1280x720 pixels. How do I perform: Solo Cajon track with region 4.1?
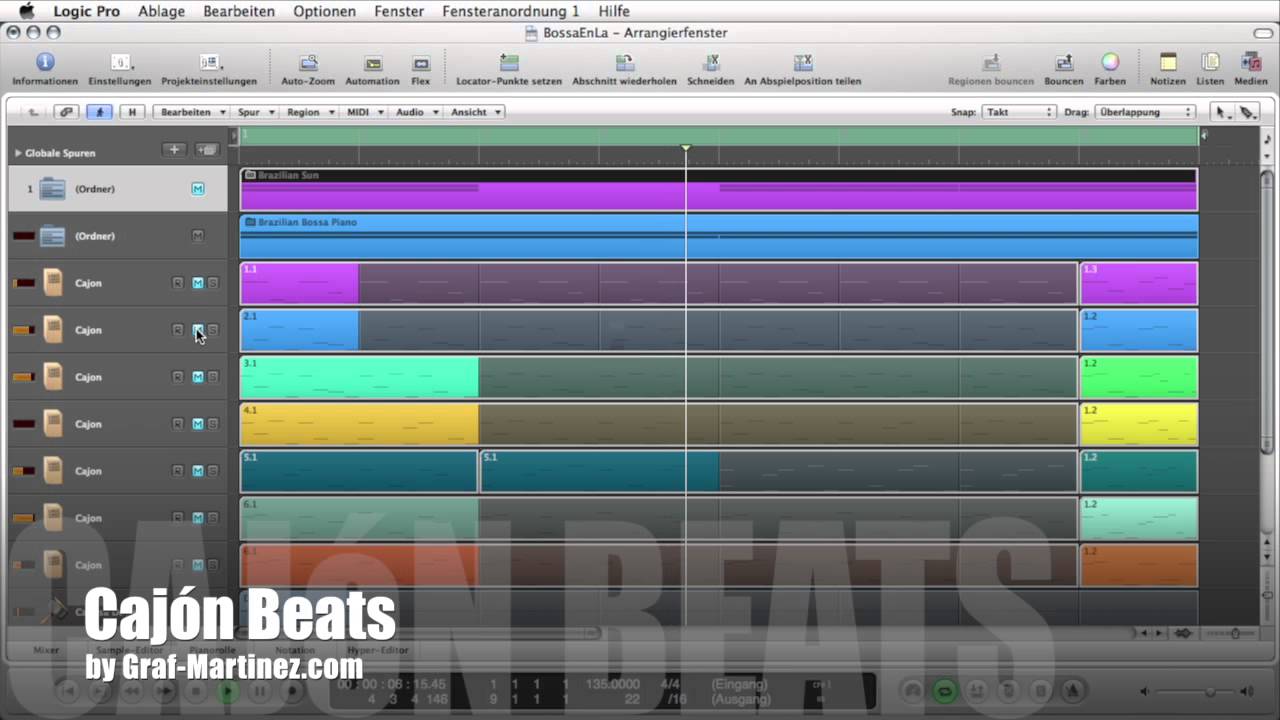212,424
